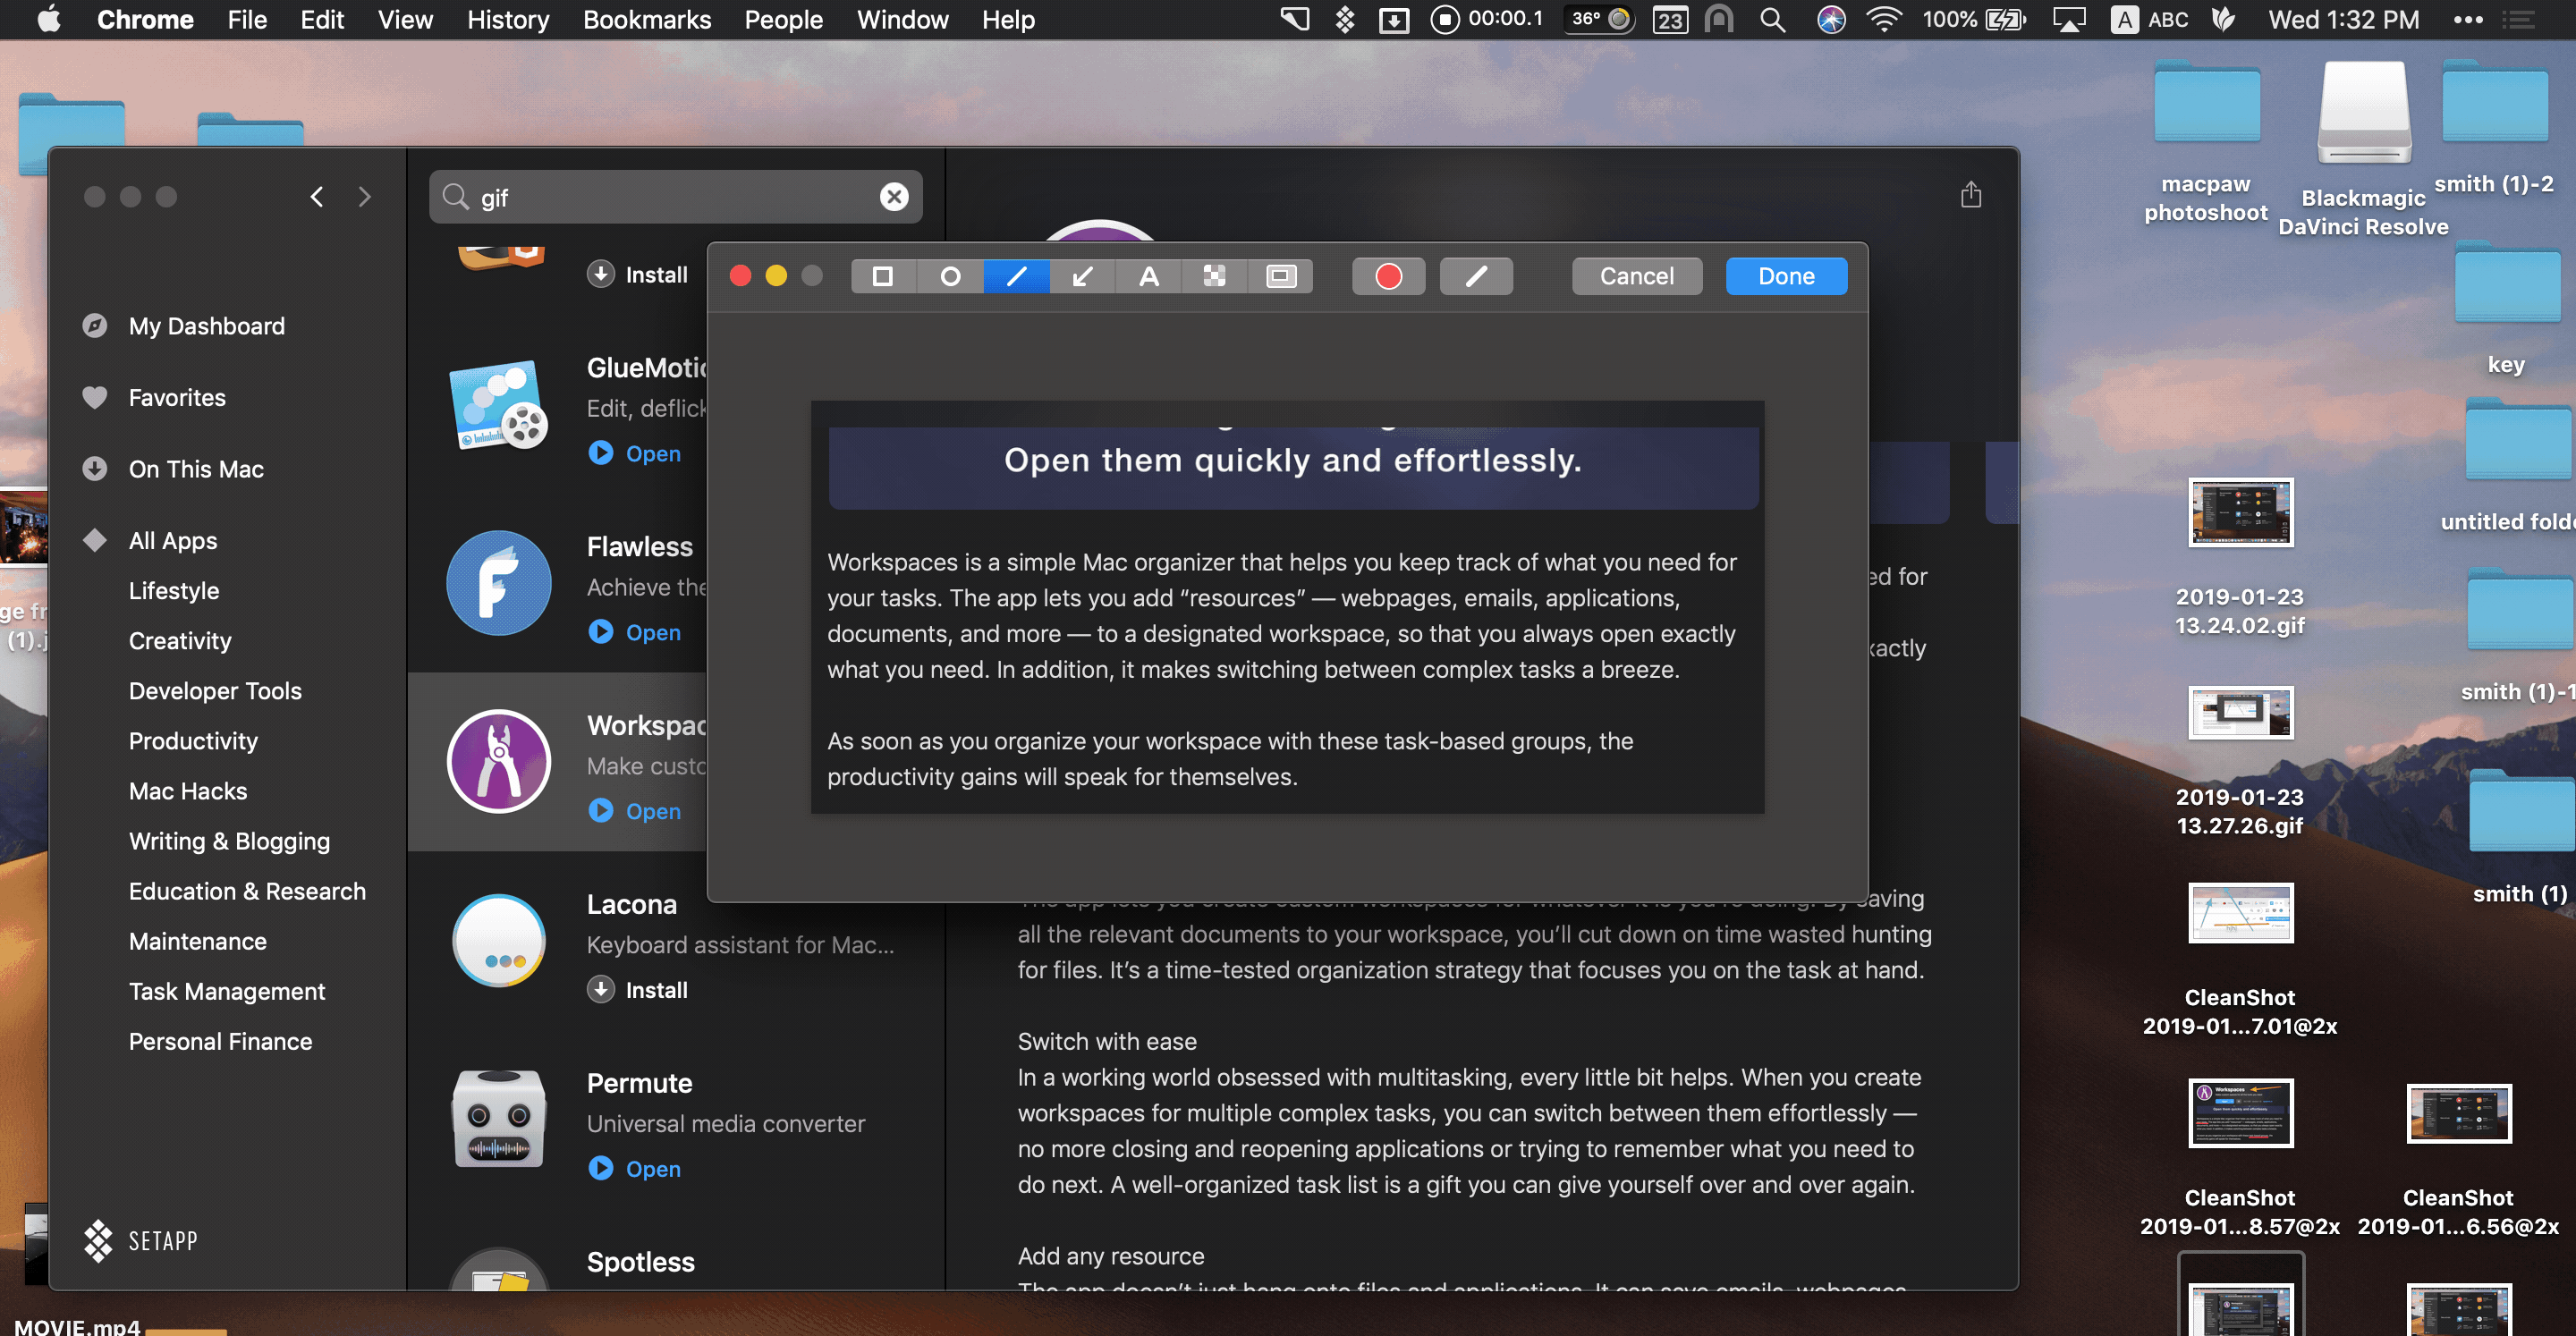Expand the Writing & Blogging sidebar section
This screenshot has width=2576, height=1336.
(228, 839)
